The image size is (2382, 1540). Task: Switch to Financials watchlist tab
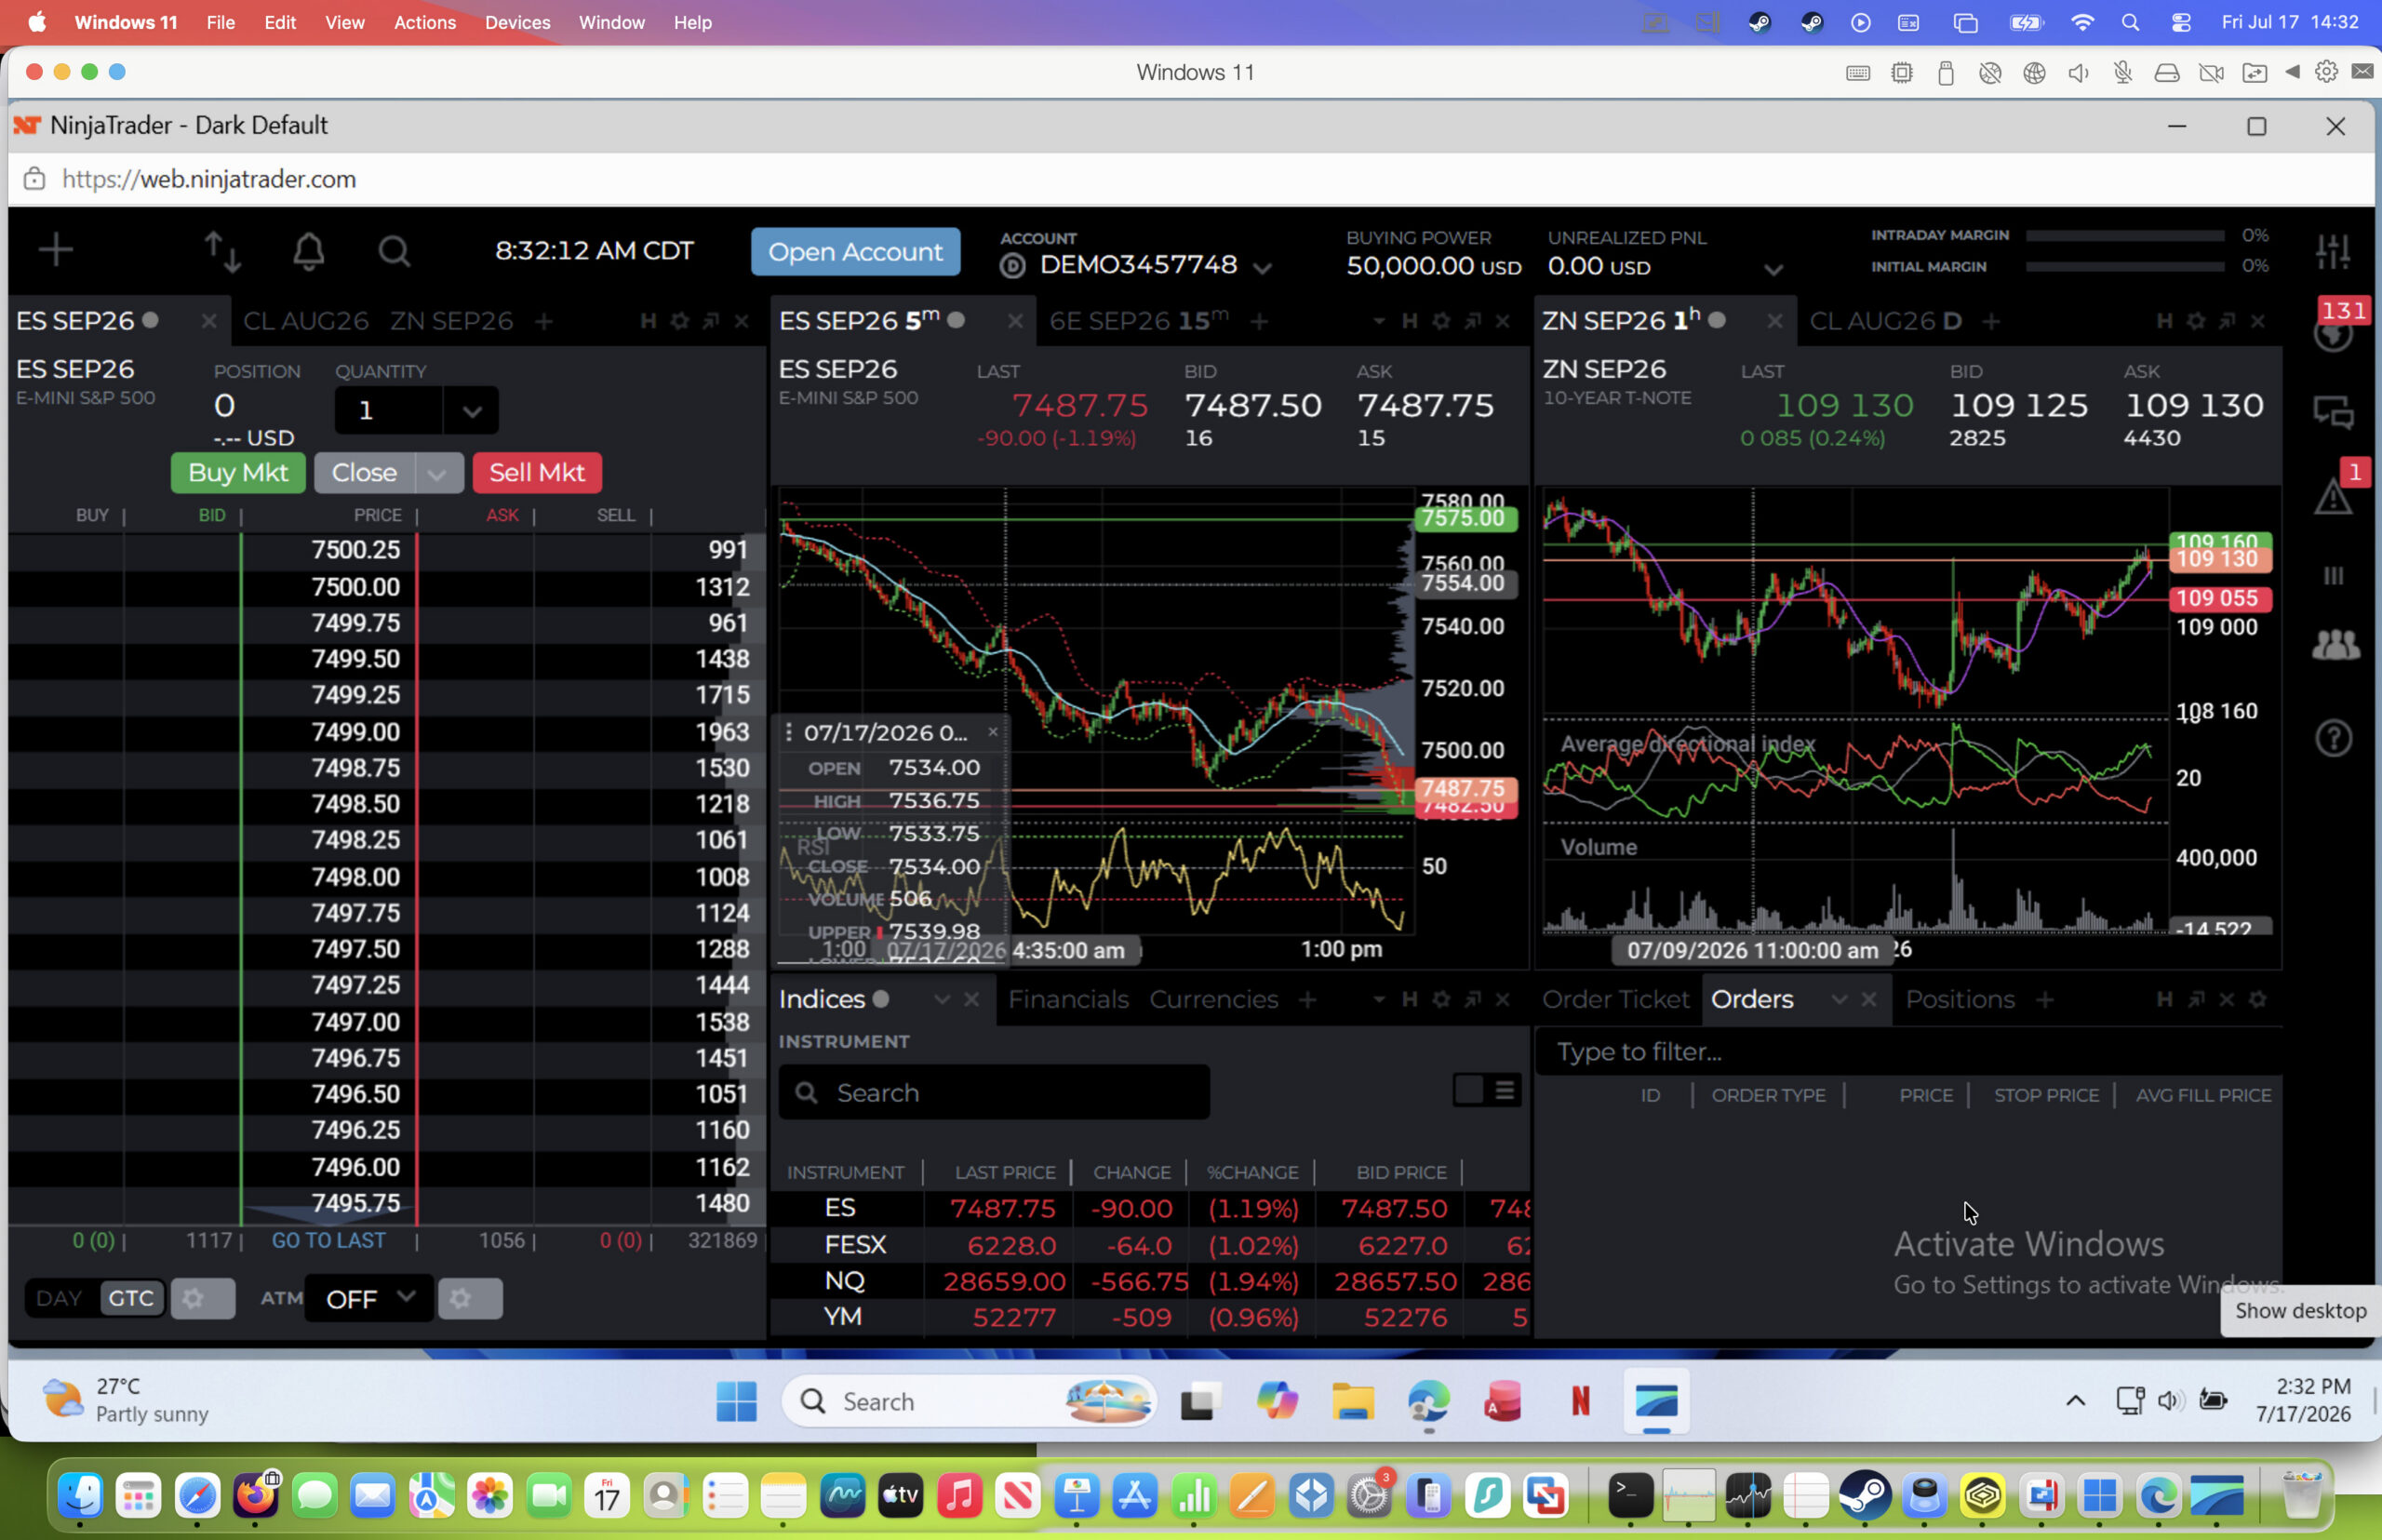[1068, 999]
